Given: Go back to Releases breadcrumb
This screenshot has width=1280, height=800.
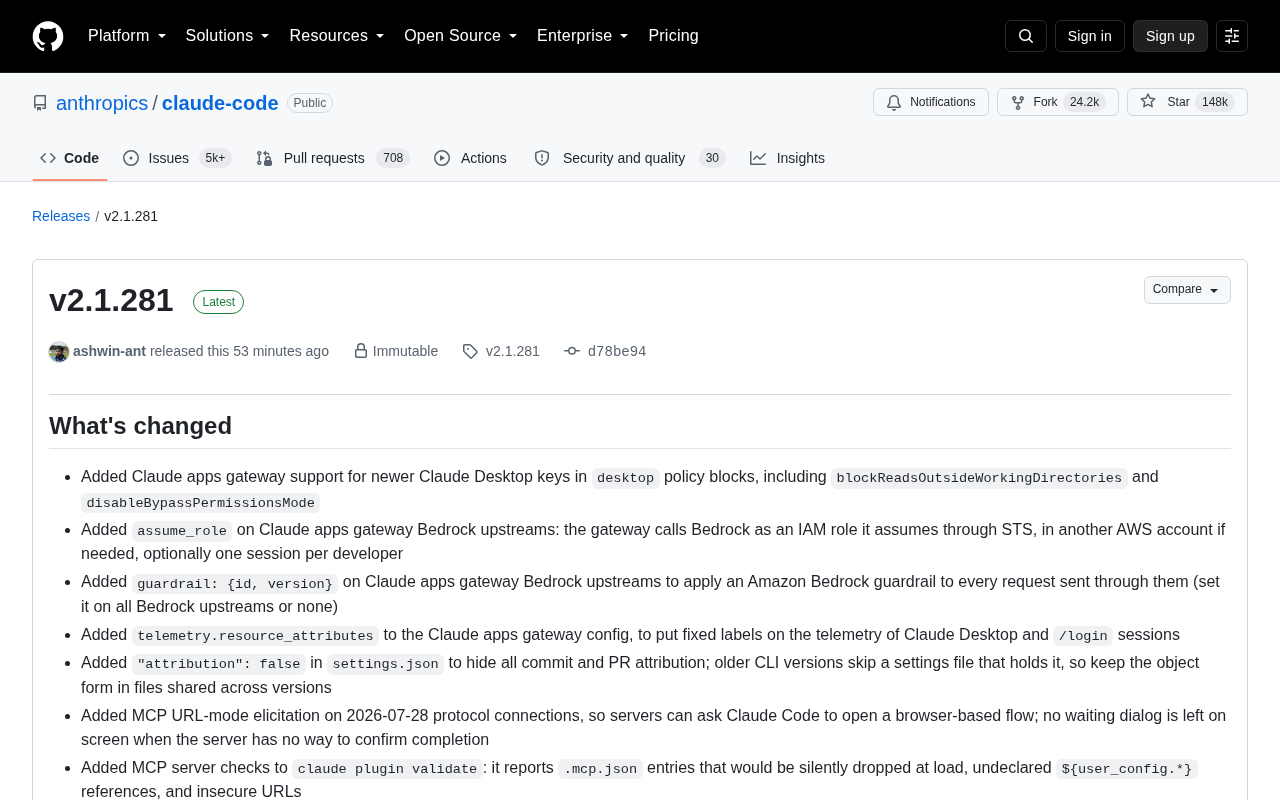Looking at the screenshot, I should [x=61, y=216].
